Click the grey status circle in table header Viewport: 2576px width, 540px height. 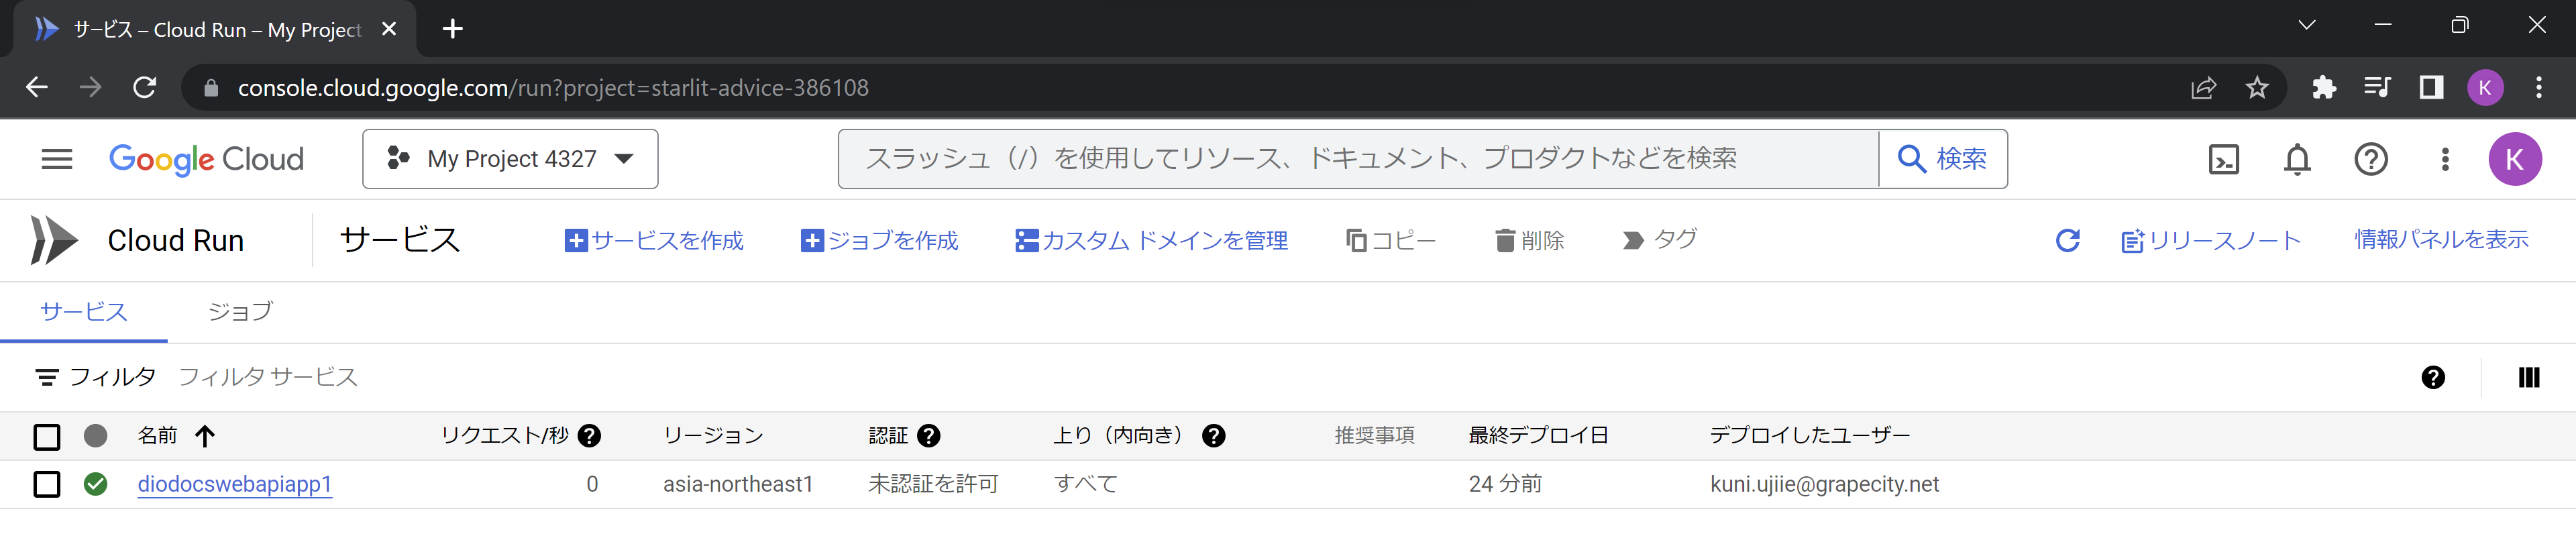click(96, 436)
